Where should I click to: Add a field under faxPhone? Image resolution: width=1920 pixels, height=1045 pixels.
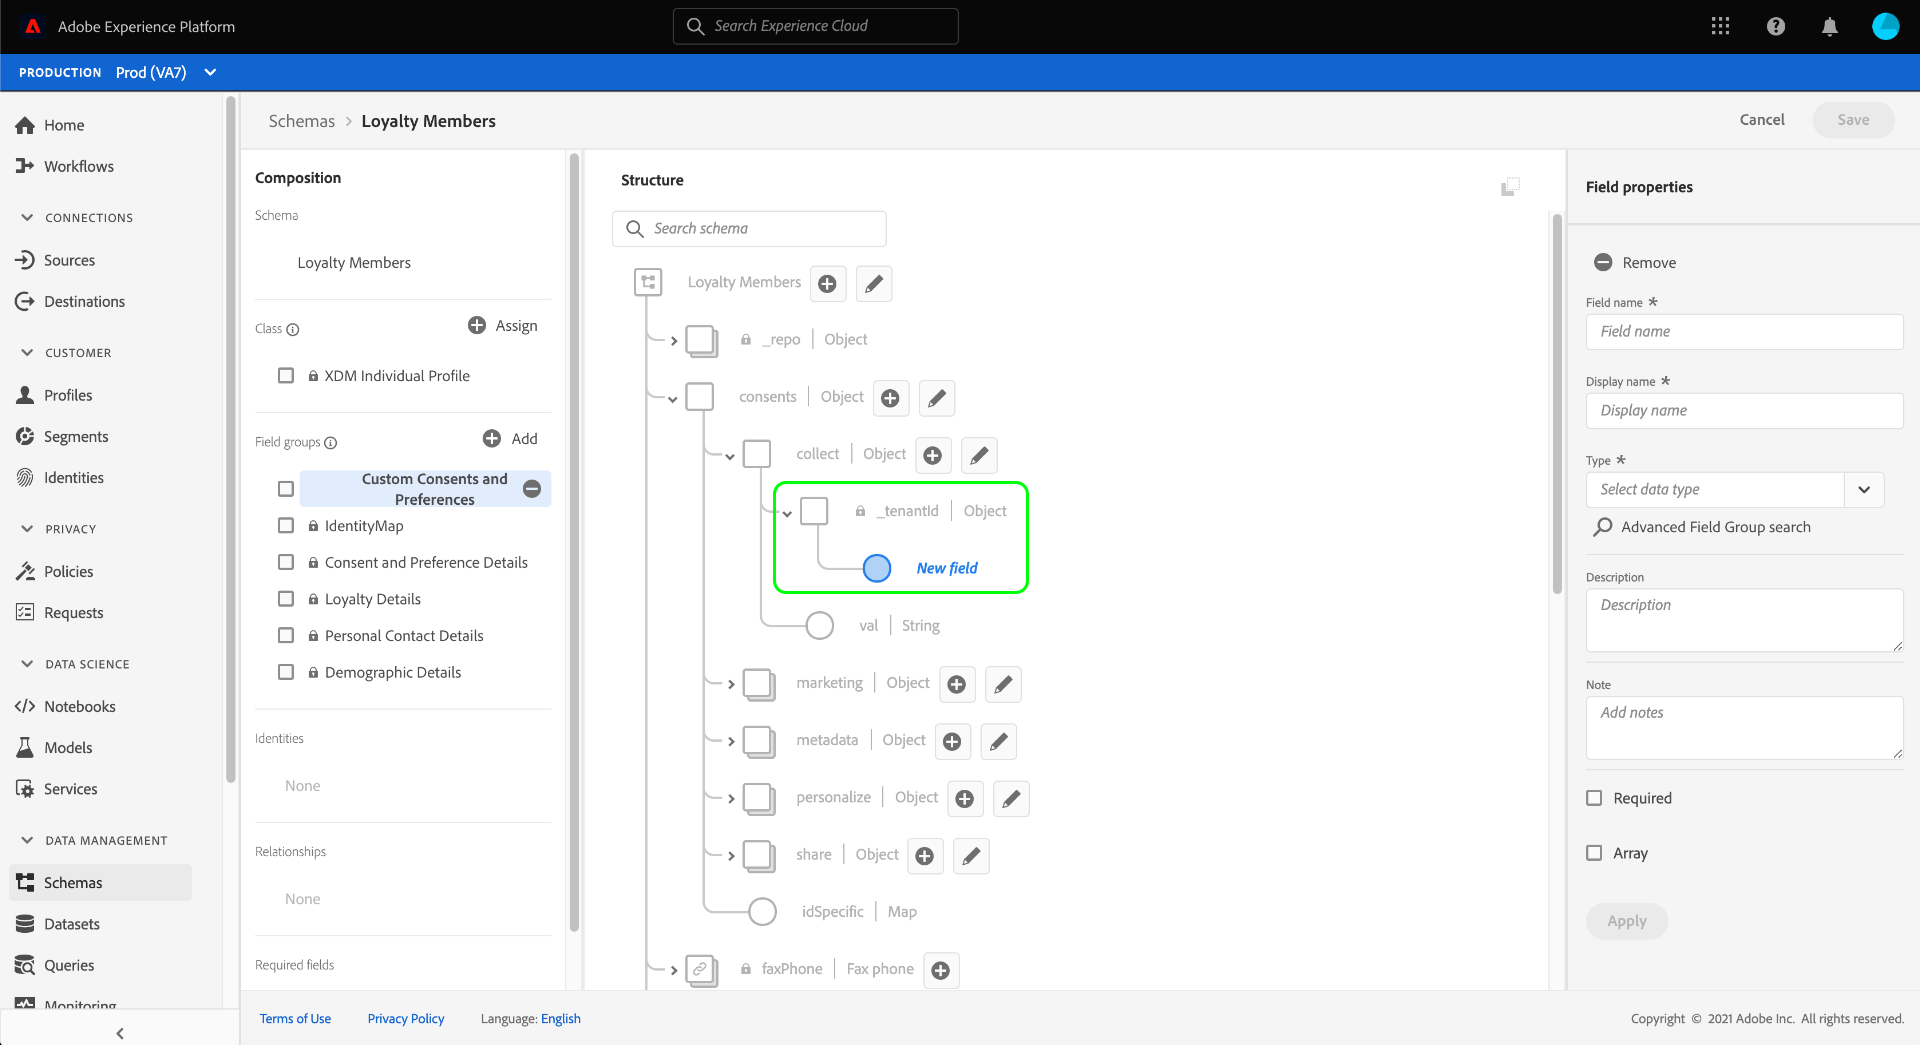(x=941, y=970)
